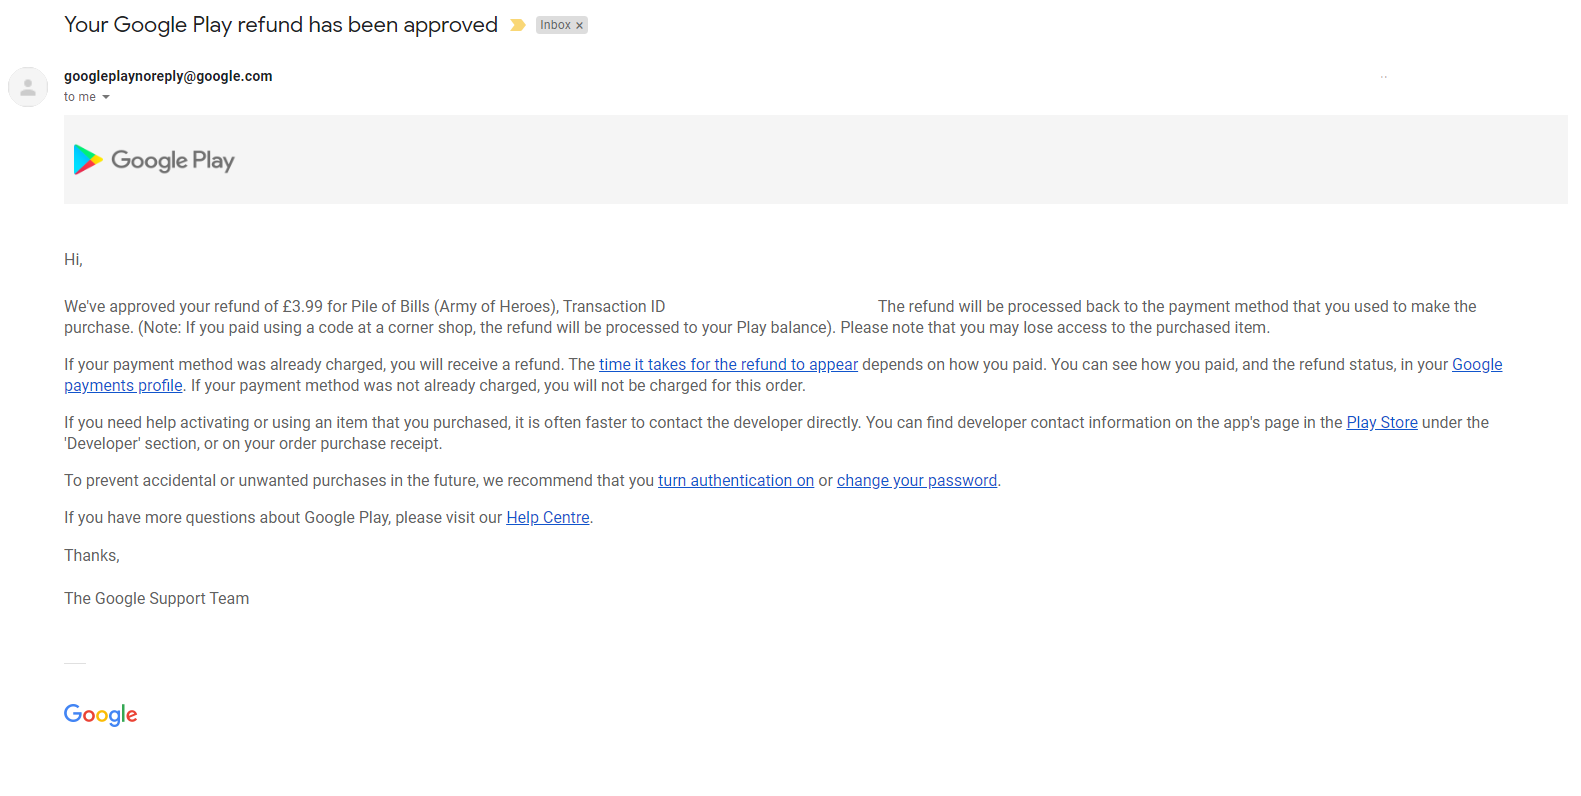The image size is (1581, 796).
Task: Open the 'Play Store' link
Action: 1382,423
